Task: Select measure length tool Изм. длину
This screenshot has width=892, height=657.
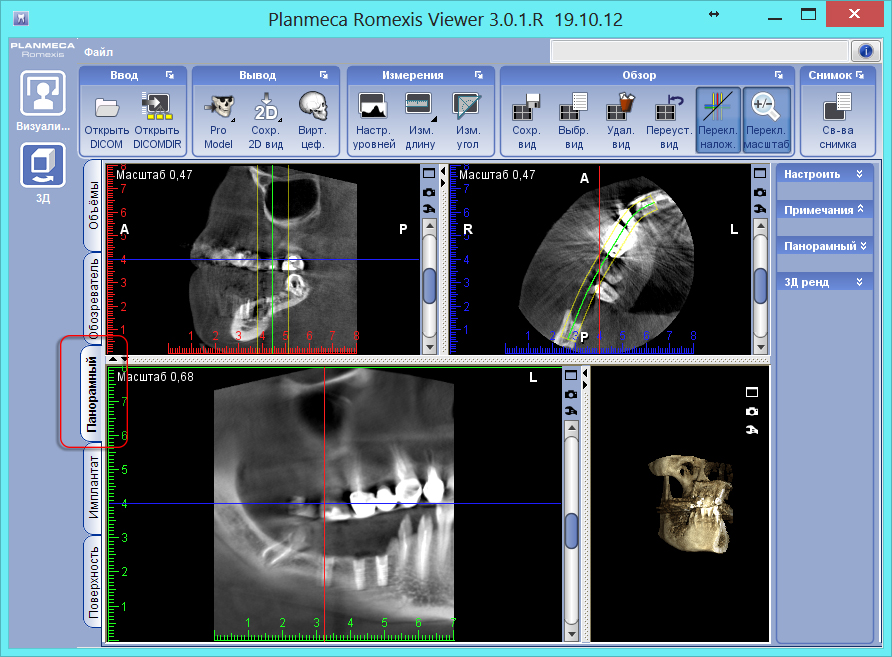Action: [x=420, y=120]
